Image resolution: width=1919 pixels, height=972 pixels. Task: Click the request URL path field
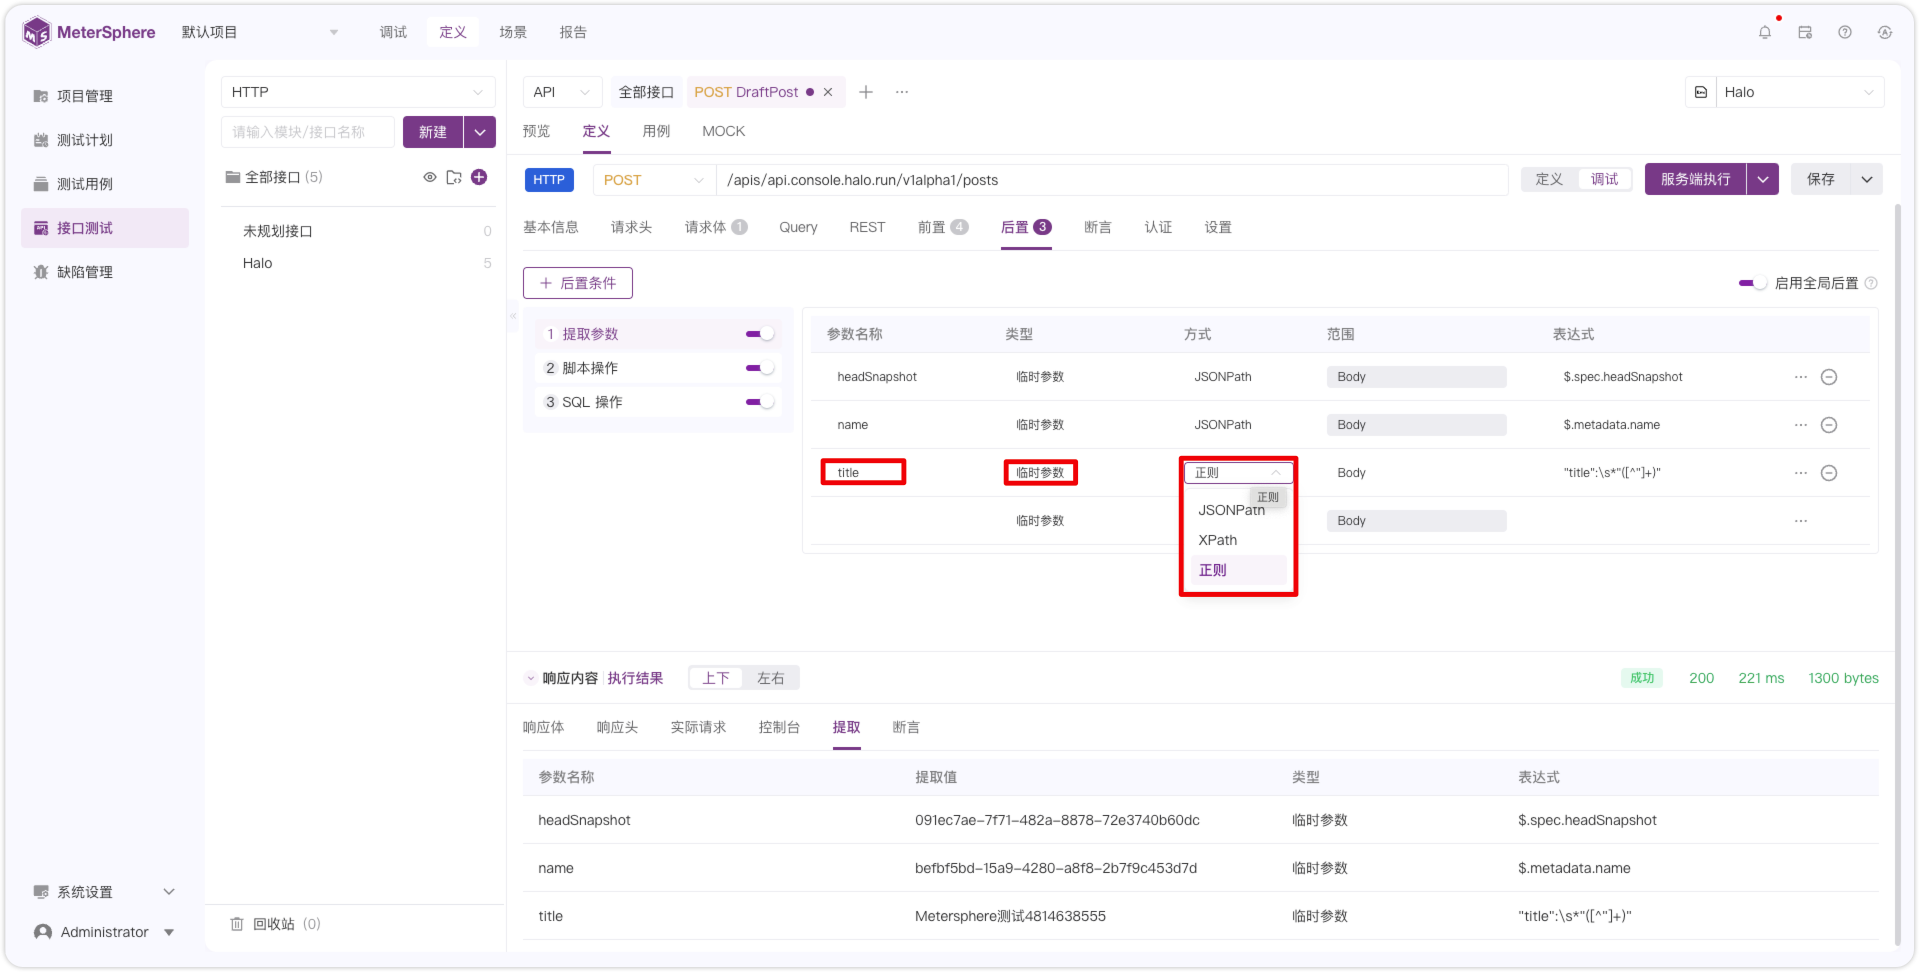click(1112, 180)
